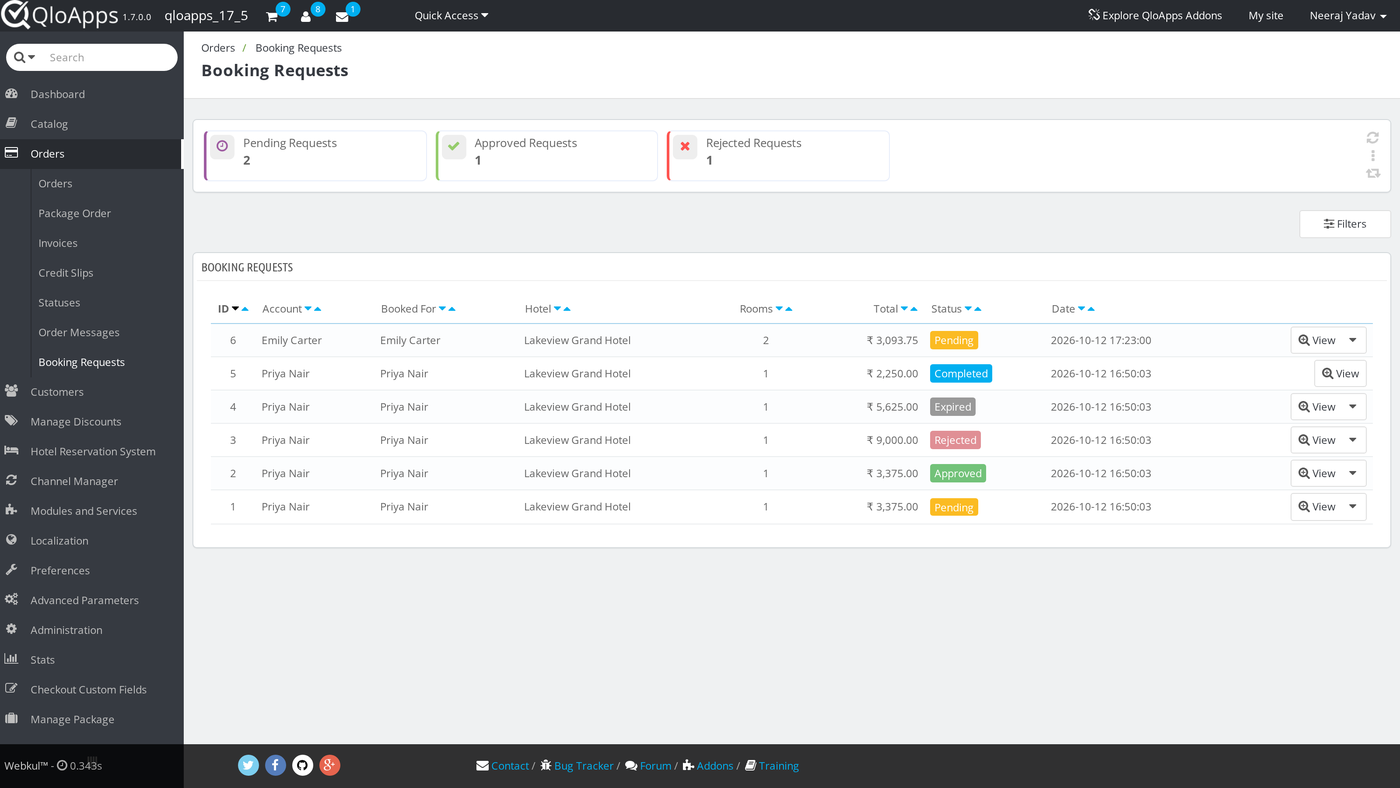Click the Orders link in the breadcrumb
The width and height of the screenshot is (1400, 788).
[218, 48]
